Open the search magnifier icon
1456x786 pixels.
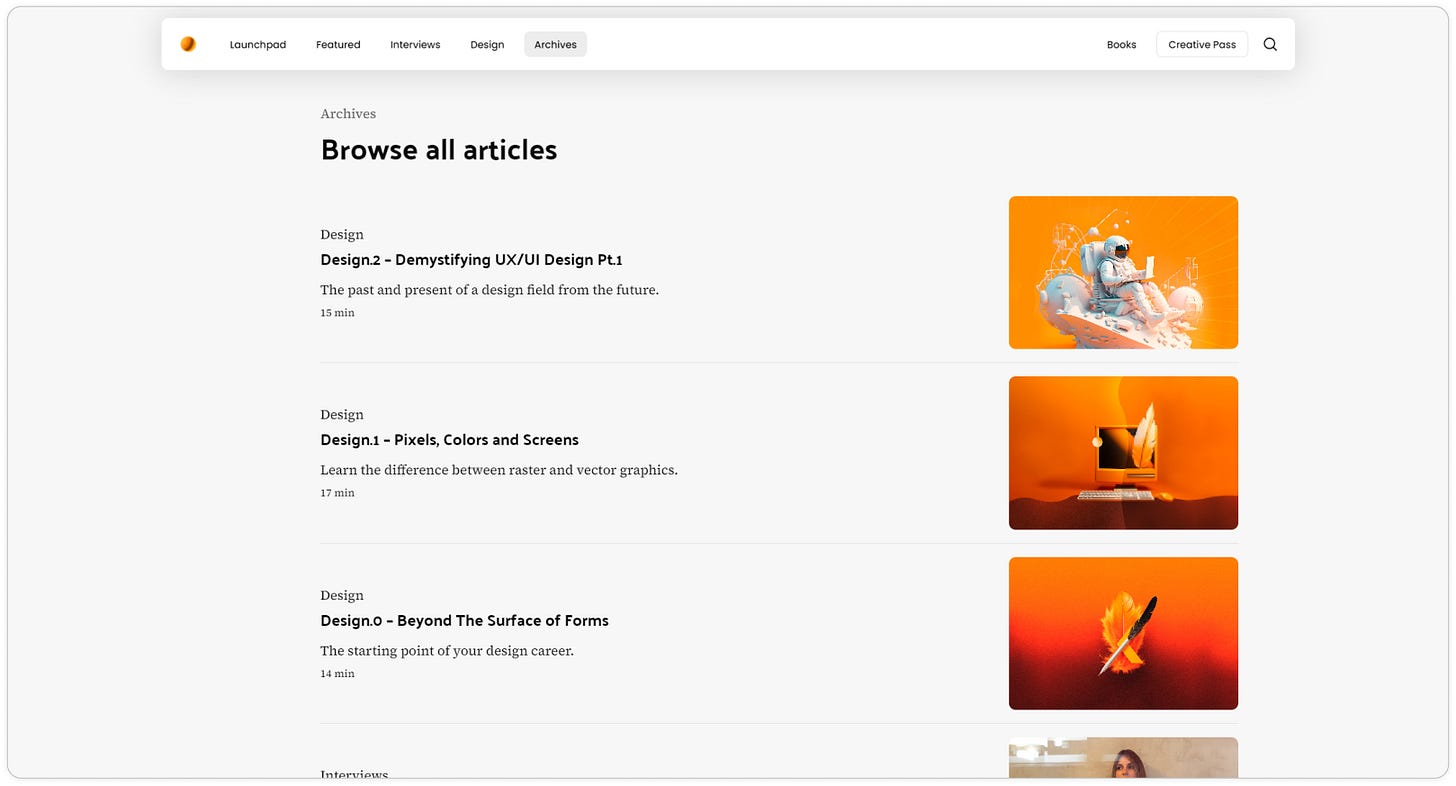pyautogui.click(x=1270, y=44)
